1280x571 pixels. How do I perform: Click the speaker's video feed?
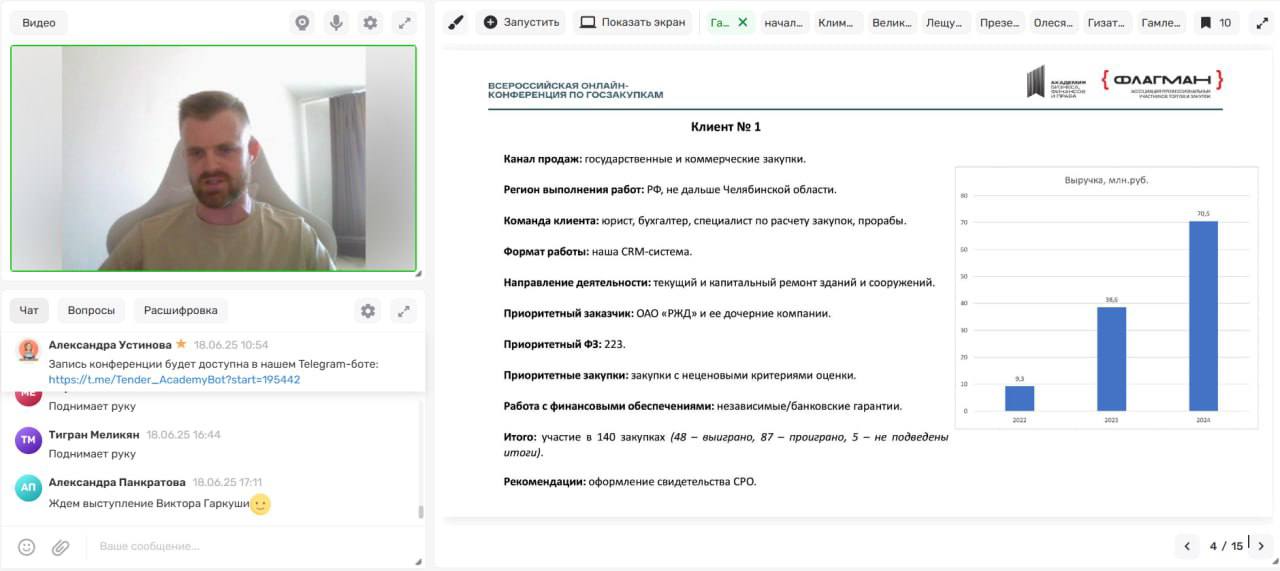pyautogui.click(x=213, y=158)
